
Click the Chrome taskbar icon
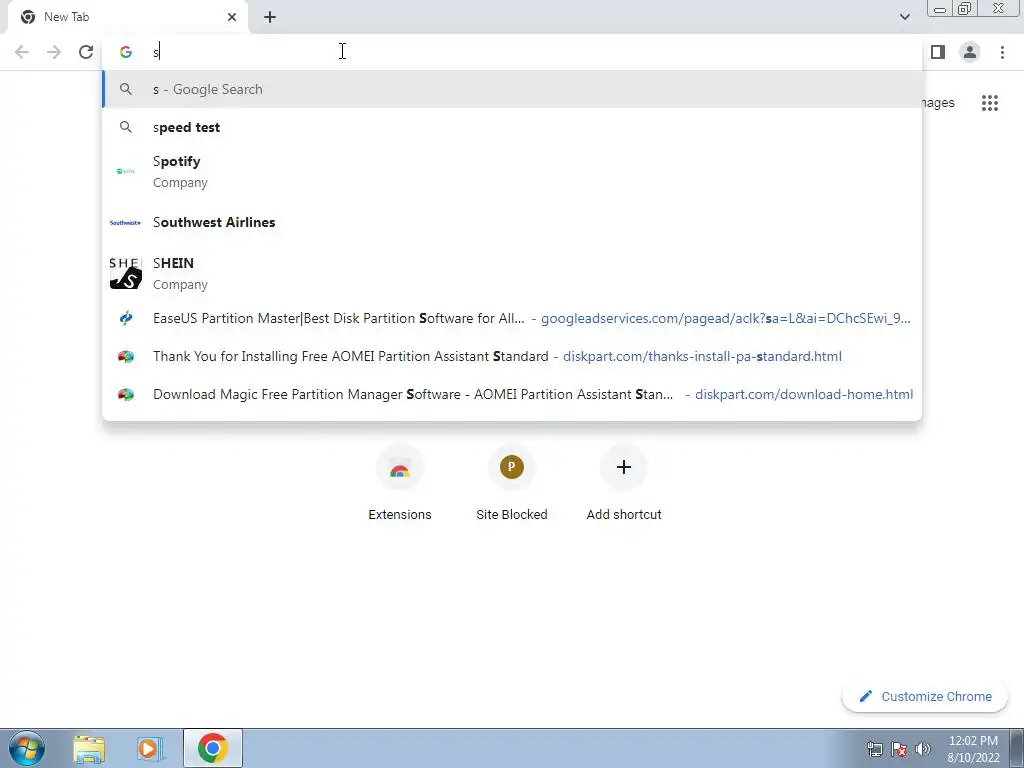click(213, 748)
